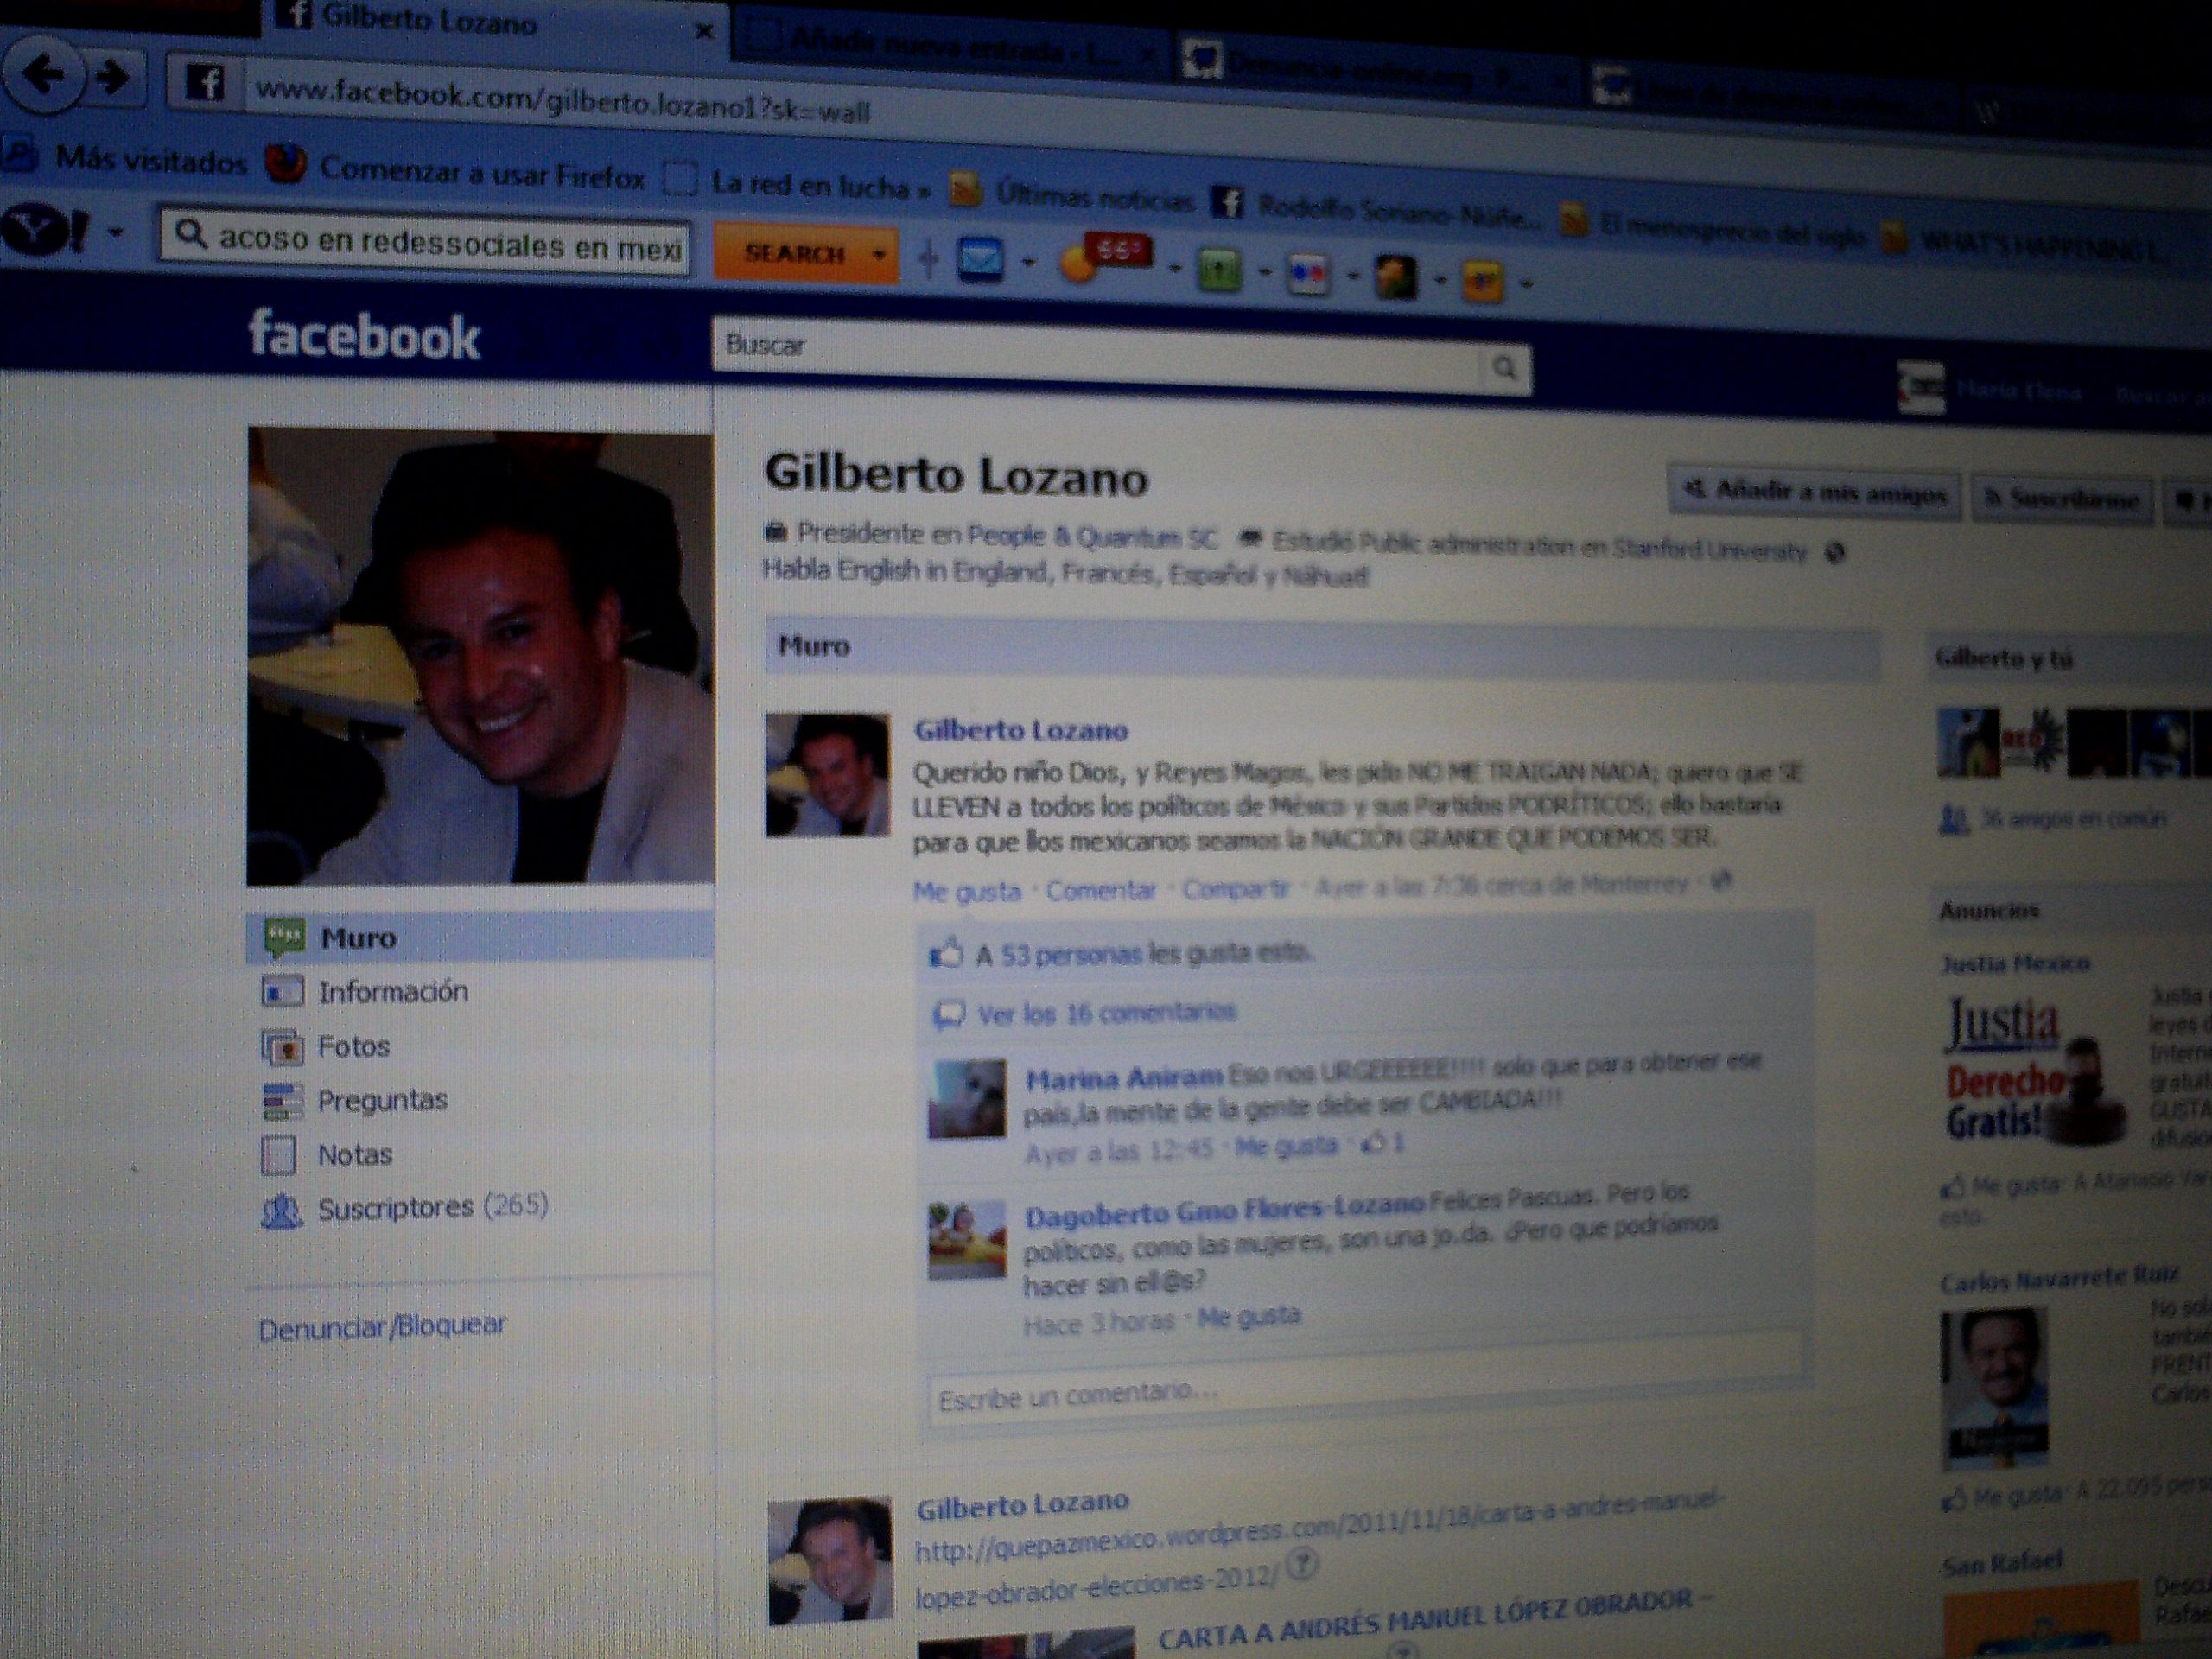Image resolution: width=2212 pixels, height=1659 pixels.
Task: Click the 'People & Quantum SC' workplace link
Action: click(x=1092, y=537)
